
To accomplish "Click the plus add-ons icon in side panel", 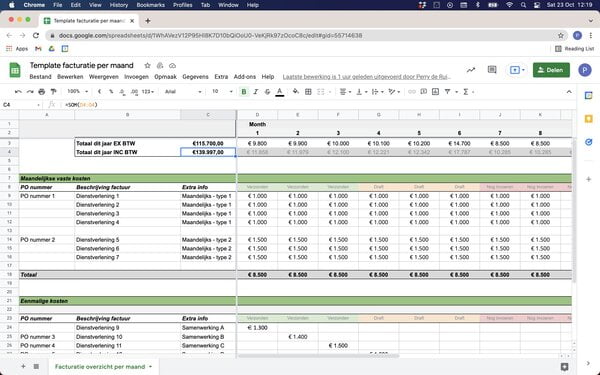I will pos(589,179).
